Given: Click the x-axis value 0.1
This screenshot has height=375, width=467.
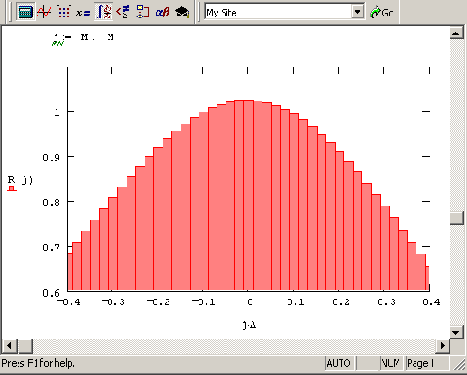Looking at the screenshot, I should [296, 302].
